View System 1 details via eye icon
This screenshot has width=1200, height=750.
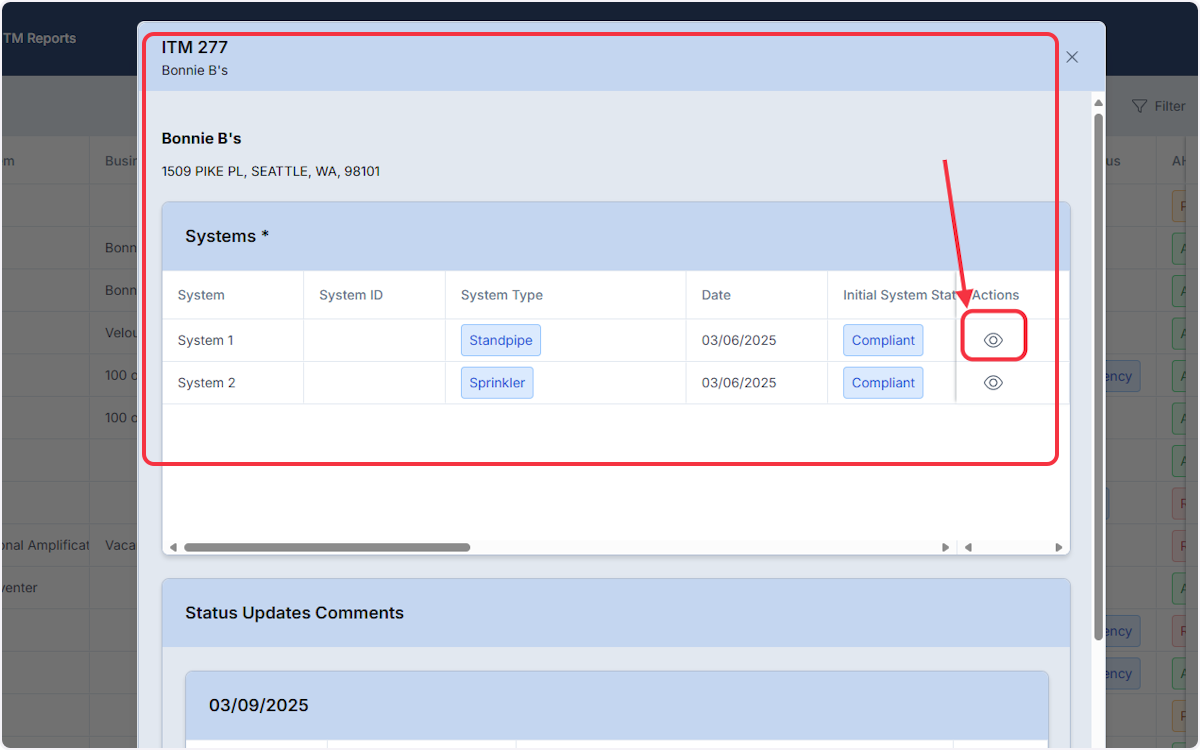[993, 340]
